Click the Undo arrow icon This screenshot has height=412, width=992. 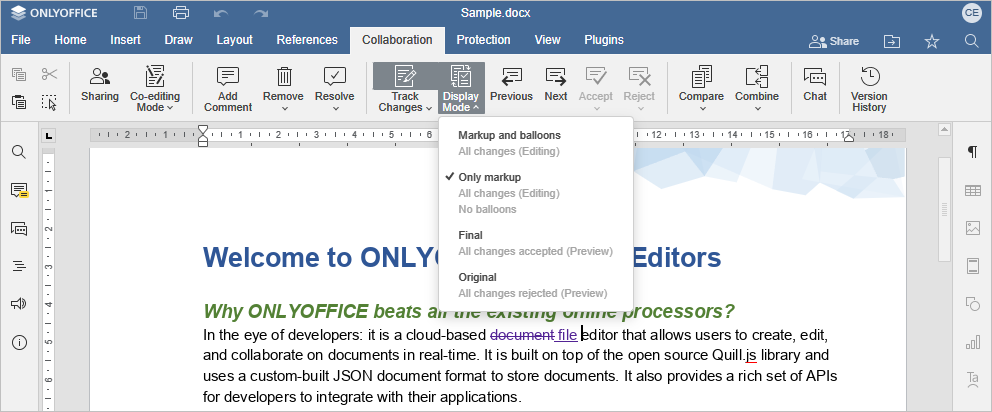coord(221,13)
